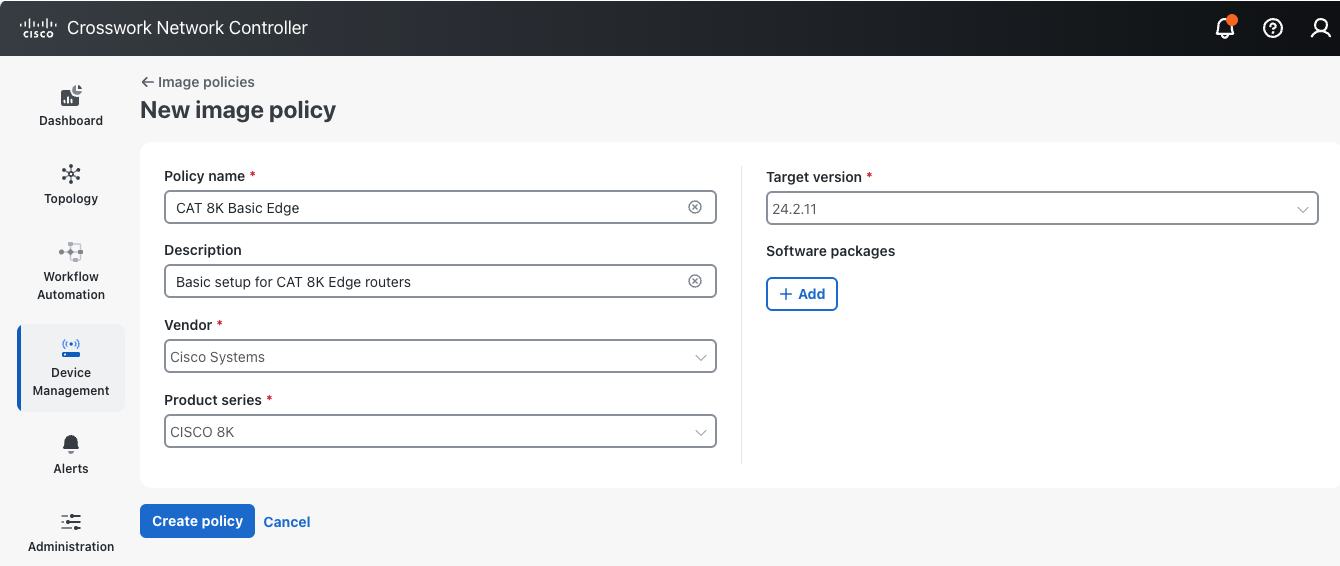This screenshot has height=566, width=1340.
Task: Go to Topology in sidebar
Action: [71, 184]
